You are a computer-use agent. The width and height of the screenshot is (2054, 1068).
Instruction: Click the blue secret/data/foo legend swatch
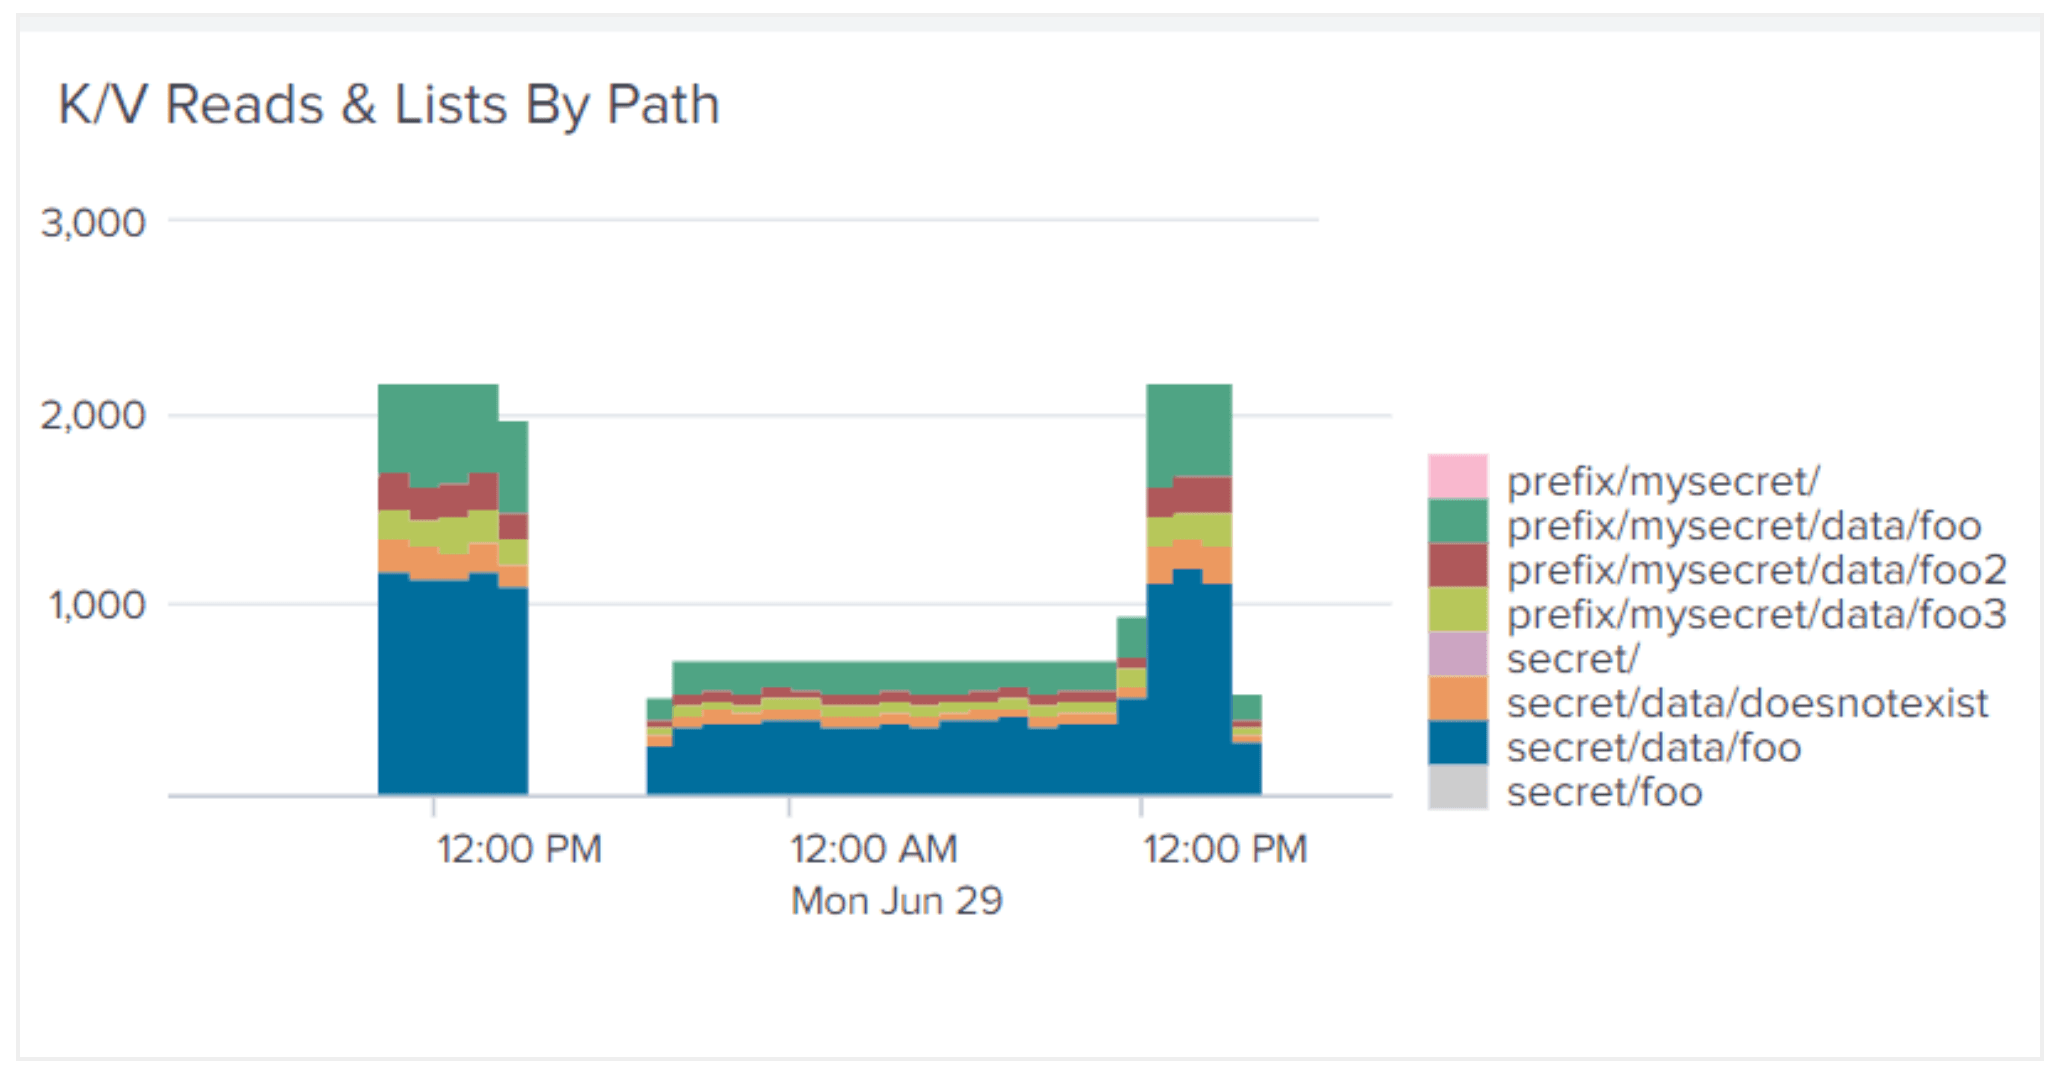pos(1457,744)
